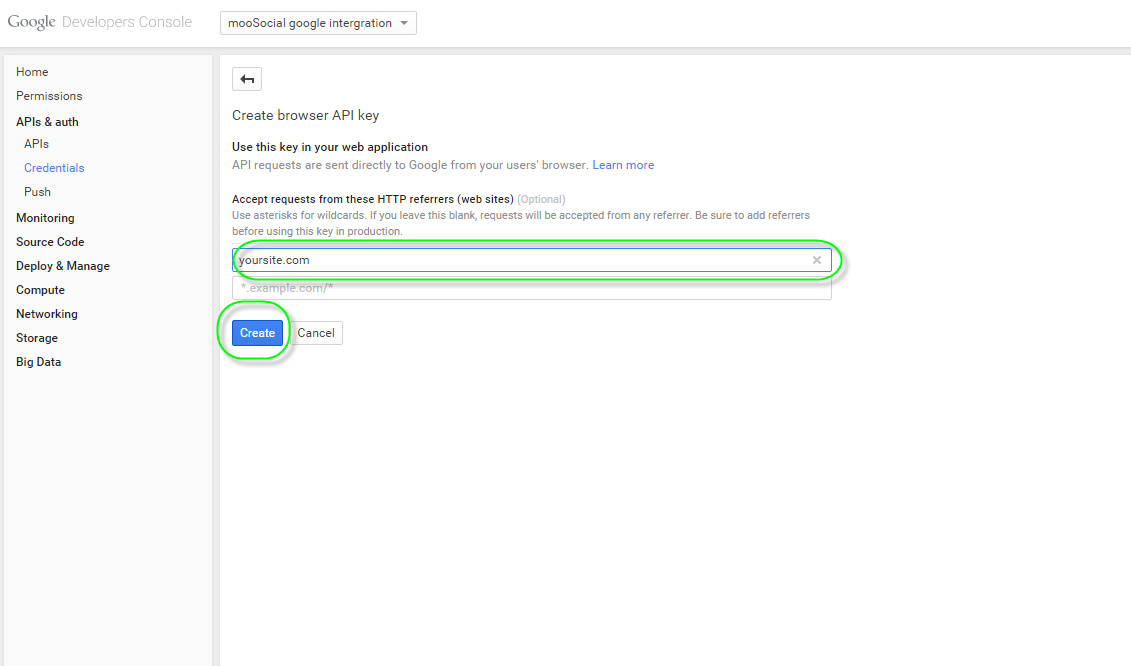Click the back arrow button
Viewport: 1131px width, 666px height.
click(x=247, y=80)
